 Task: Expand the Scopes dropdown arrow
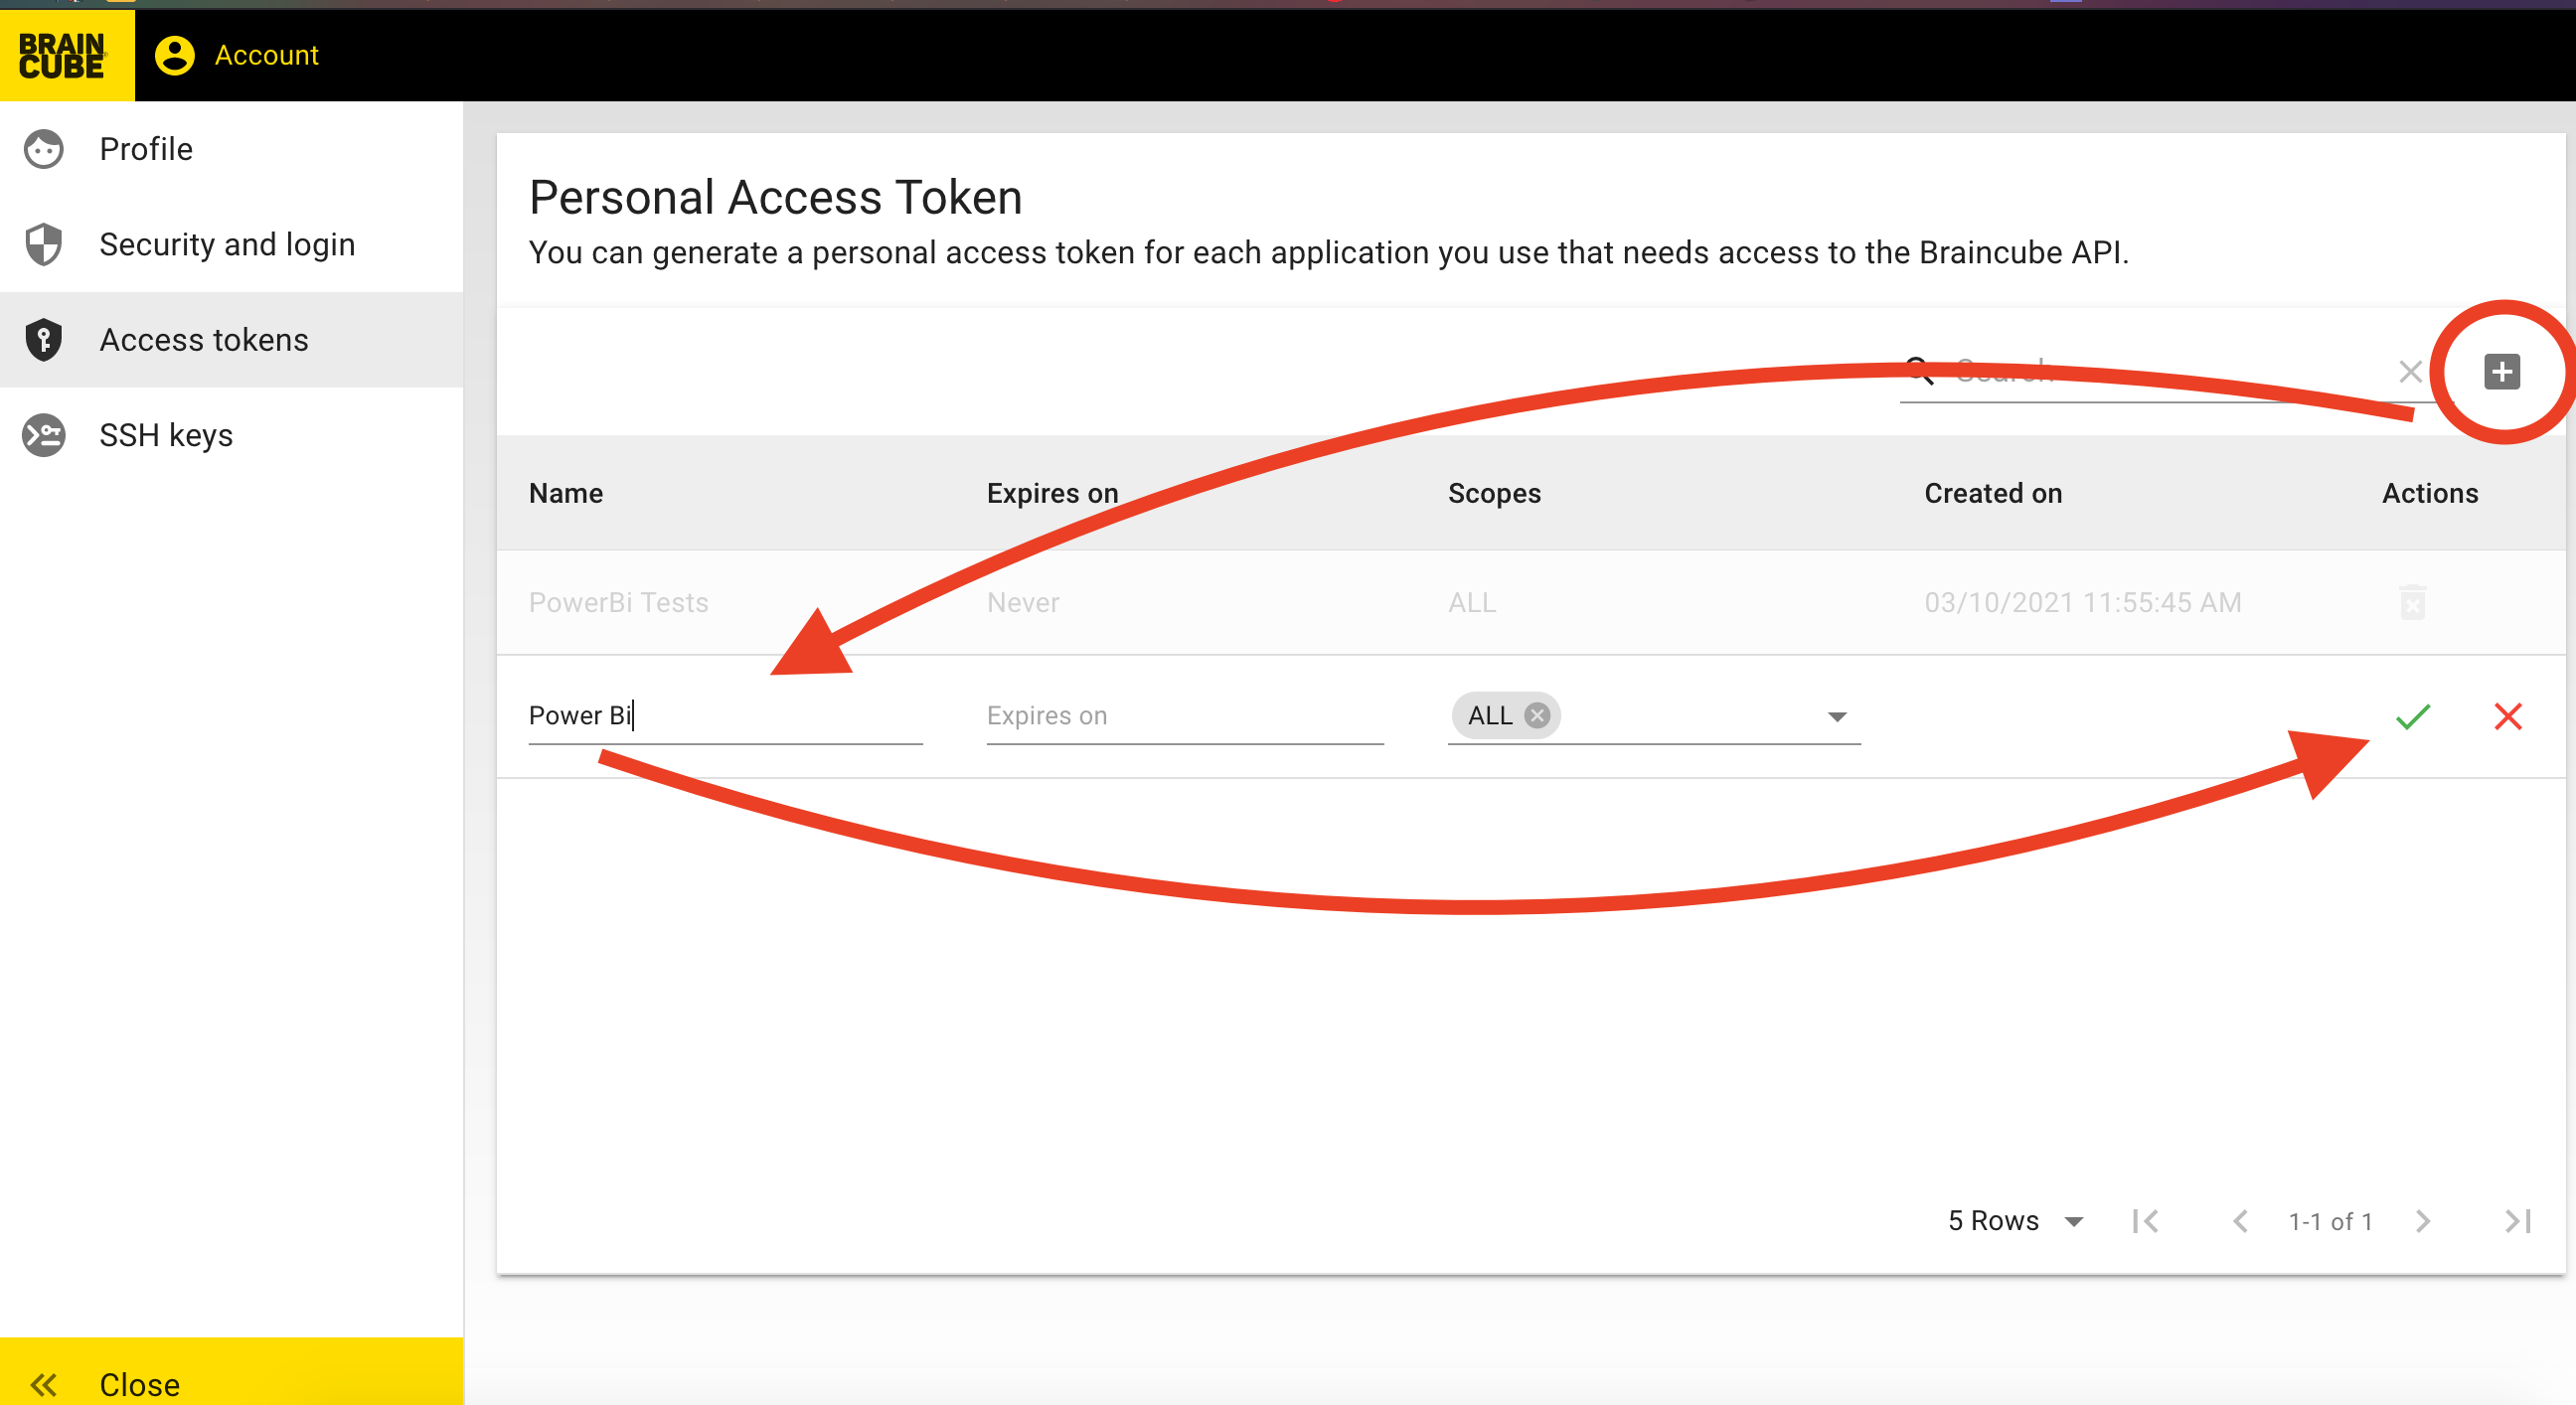tap(1836, 716)
